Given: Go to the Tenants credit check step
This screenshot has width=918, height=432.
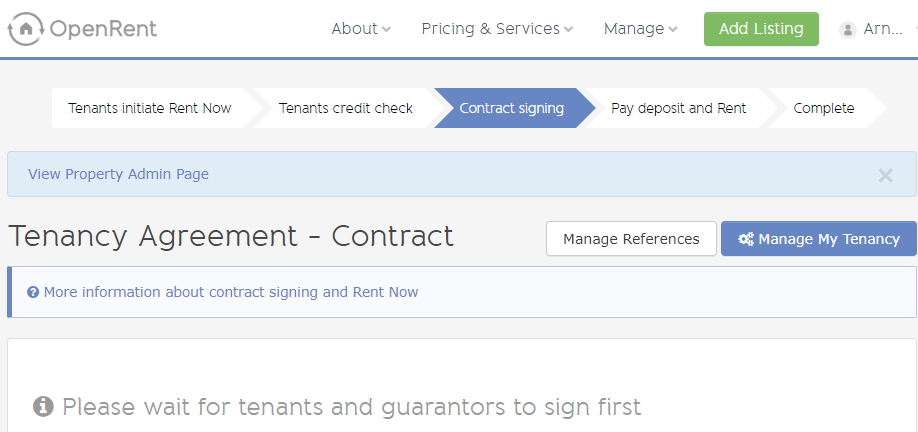Looking at the screenshot, I should pos(346,108).
